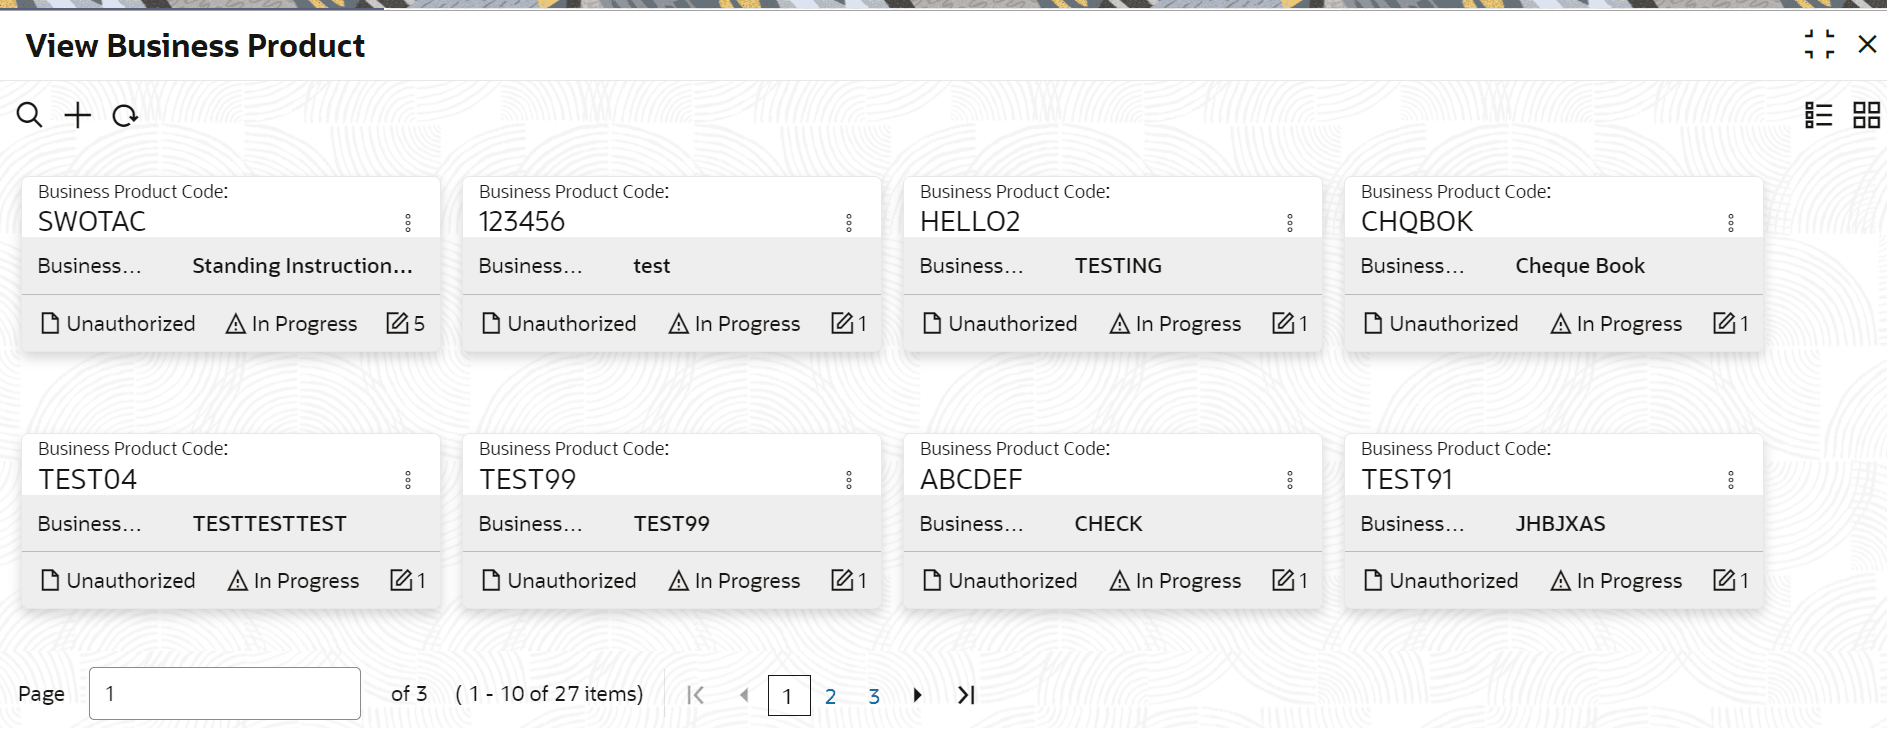Viewport: 1887px width, 736px height.
Task: Jump to the next page arrow
Action: (x=917, y=695)
